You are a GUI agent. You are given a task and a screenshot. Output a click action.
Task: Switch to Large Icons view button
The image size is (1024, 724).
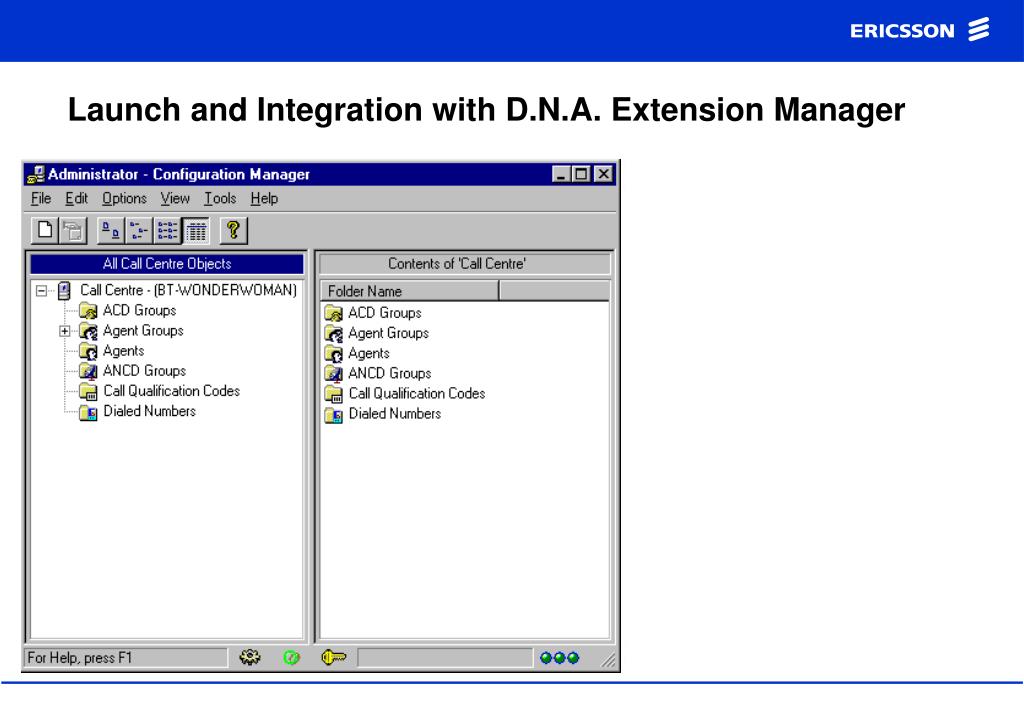point(110,230)
